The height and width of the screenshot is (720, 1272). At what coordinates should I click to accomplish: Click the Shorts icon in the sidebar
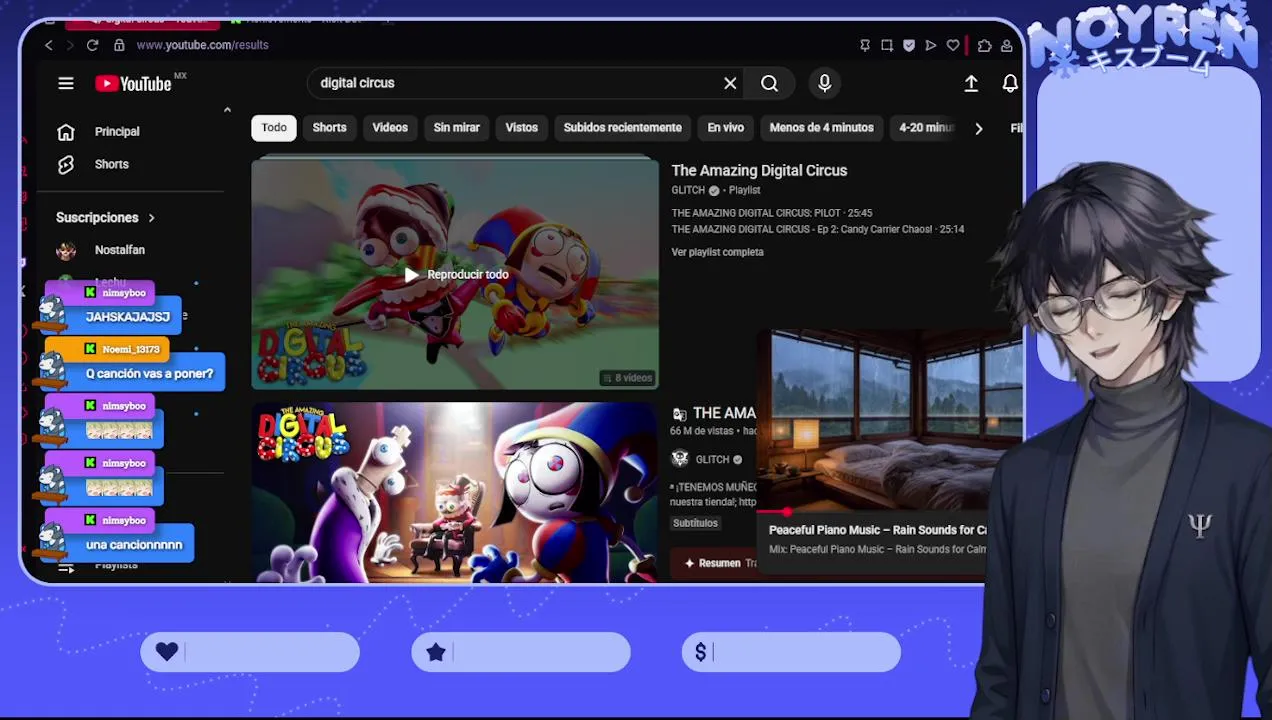(66, 164)
